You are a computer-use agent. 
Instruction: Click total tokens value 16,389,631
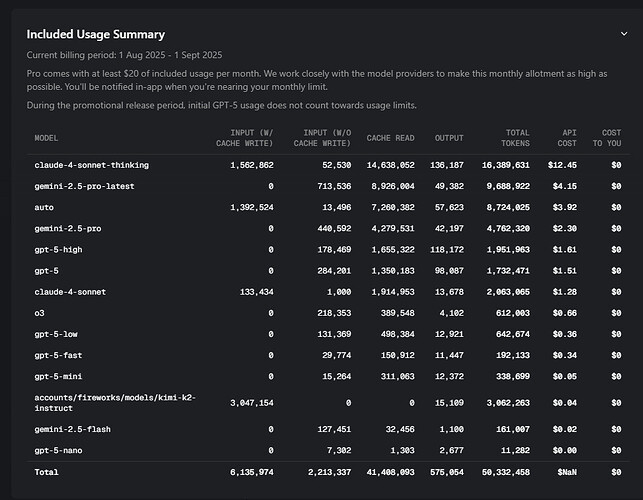click(506, 165)
